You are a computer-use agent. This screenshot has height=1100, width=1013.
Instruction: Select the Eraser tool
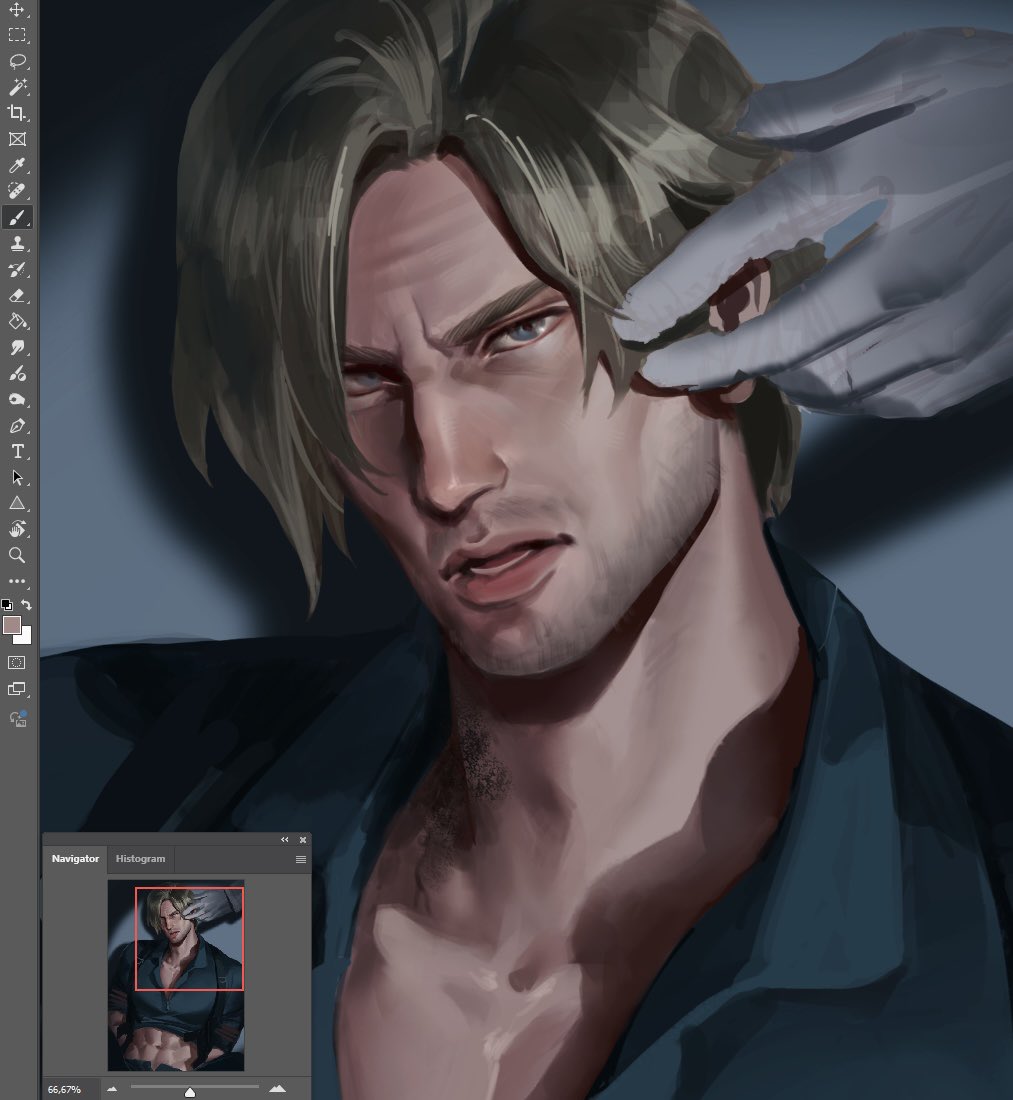pos(17,295)
